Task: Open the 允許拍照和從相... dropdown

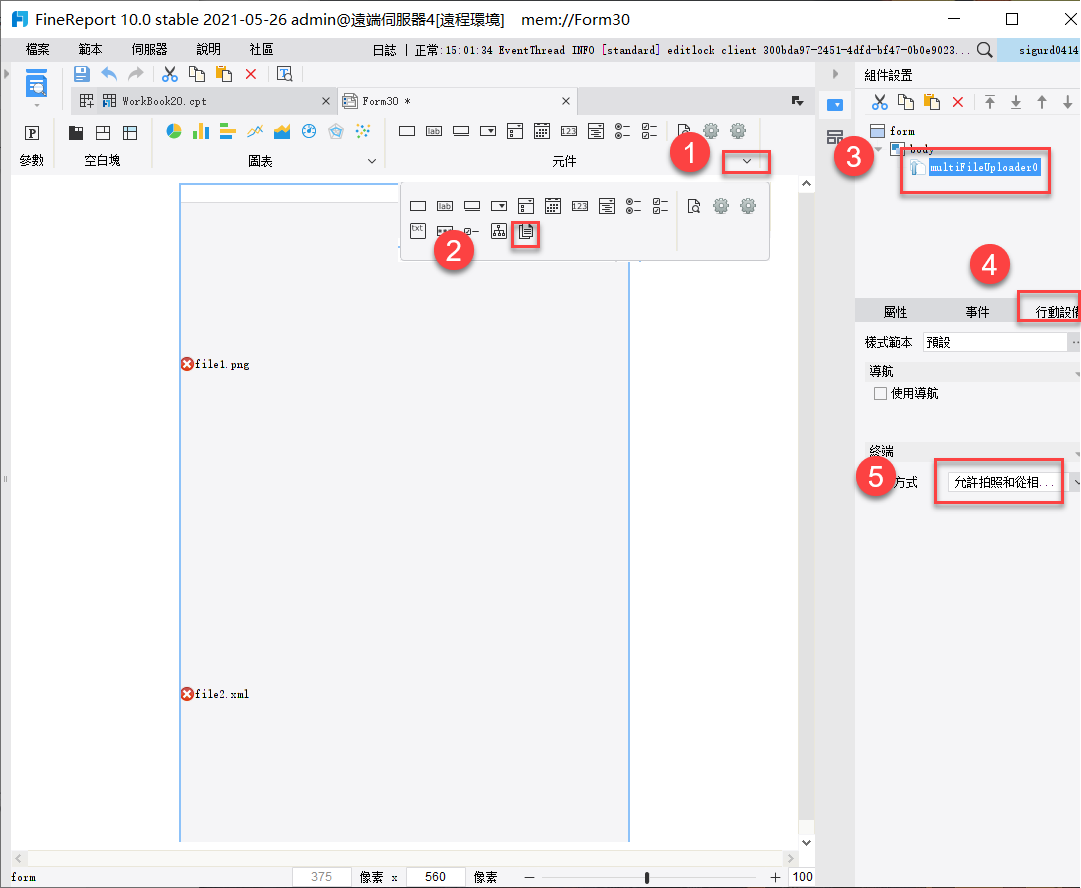Action: [x=1014, y=482]
